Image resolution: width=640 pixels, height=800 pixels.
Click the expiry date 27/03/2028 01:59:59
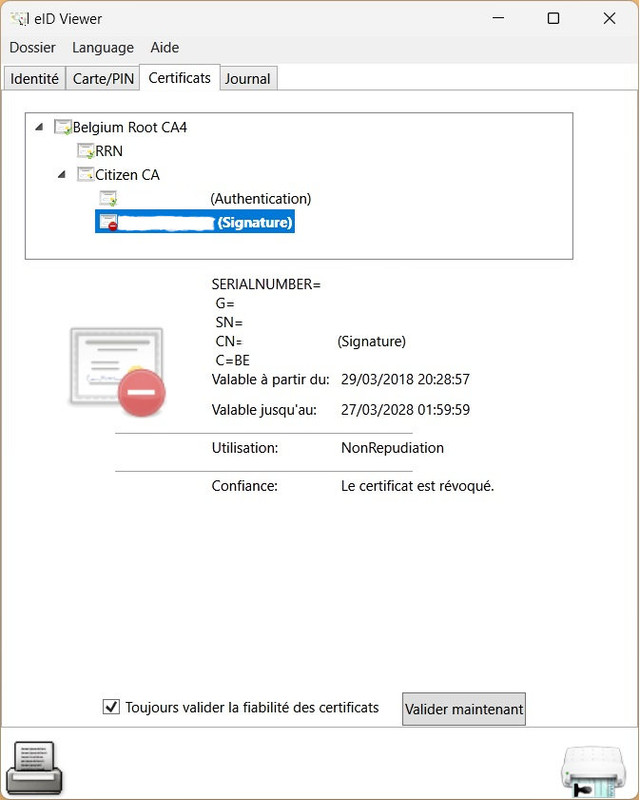pos(405,410)
